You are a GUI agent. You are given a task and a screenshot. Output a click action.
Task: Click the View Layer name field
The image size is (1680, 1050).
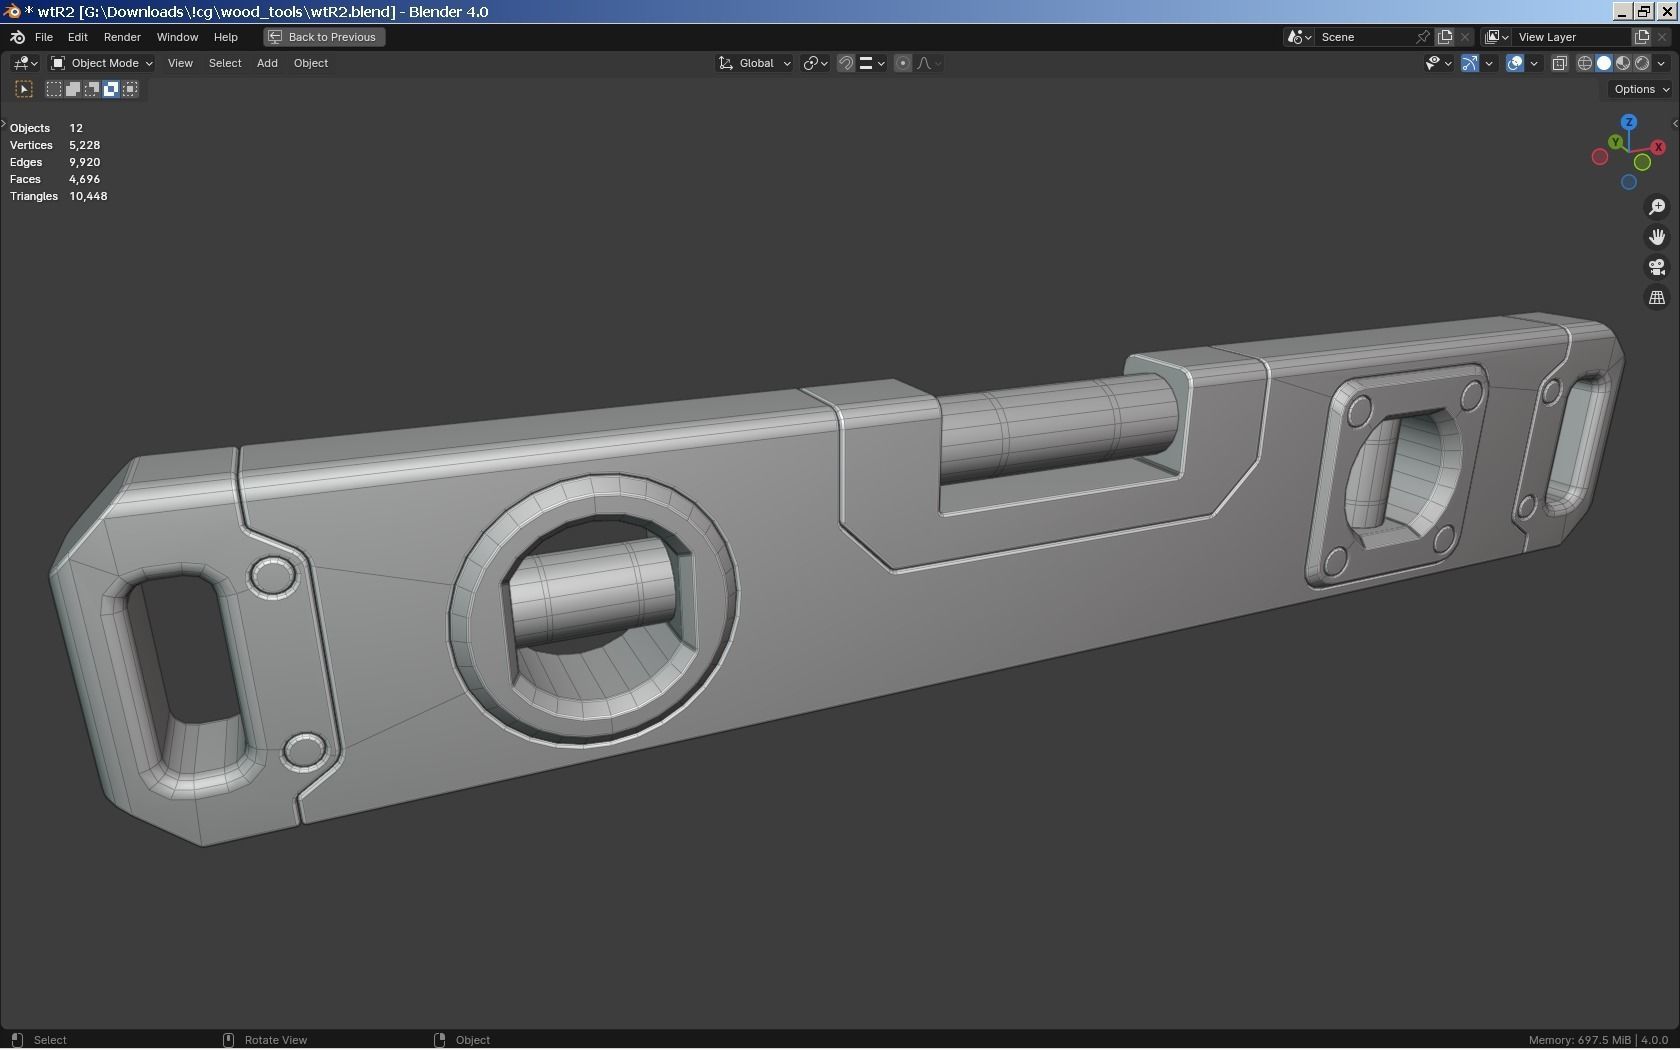pyautogui.click(x=1571, y=37)
